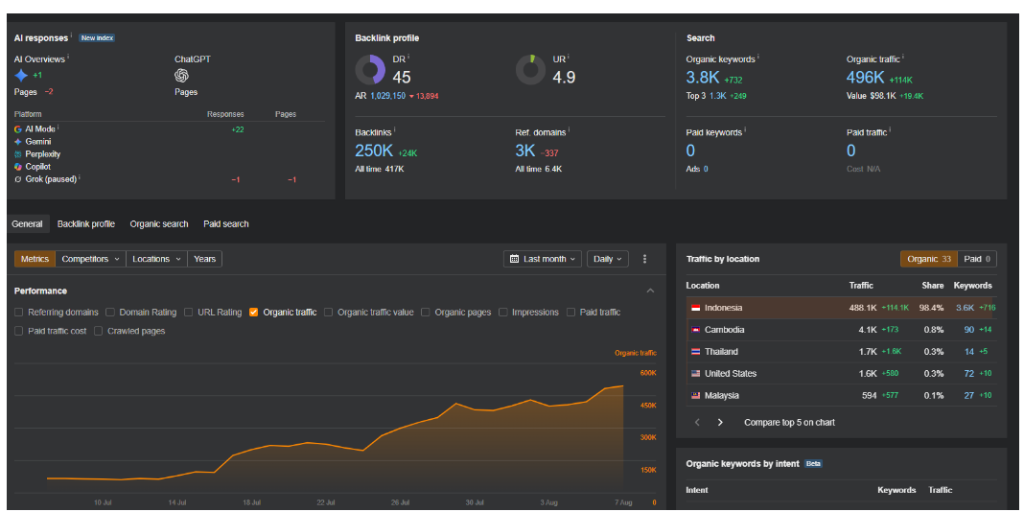Click Indonesia 3.6K keywords link
This screenshot has width=1024, height=515.
965,308
